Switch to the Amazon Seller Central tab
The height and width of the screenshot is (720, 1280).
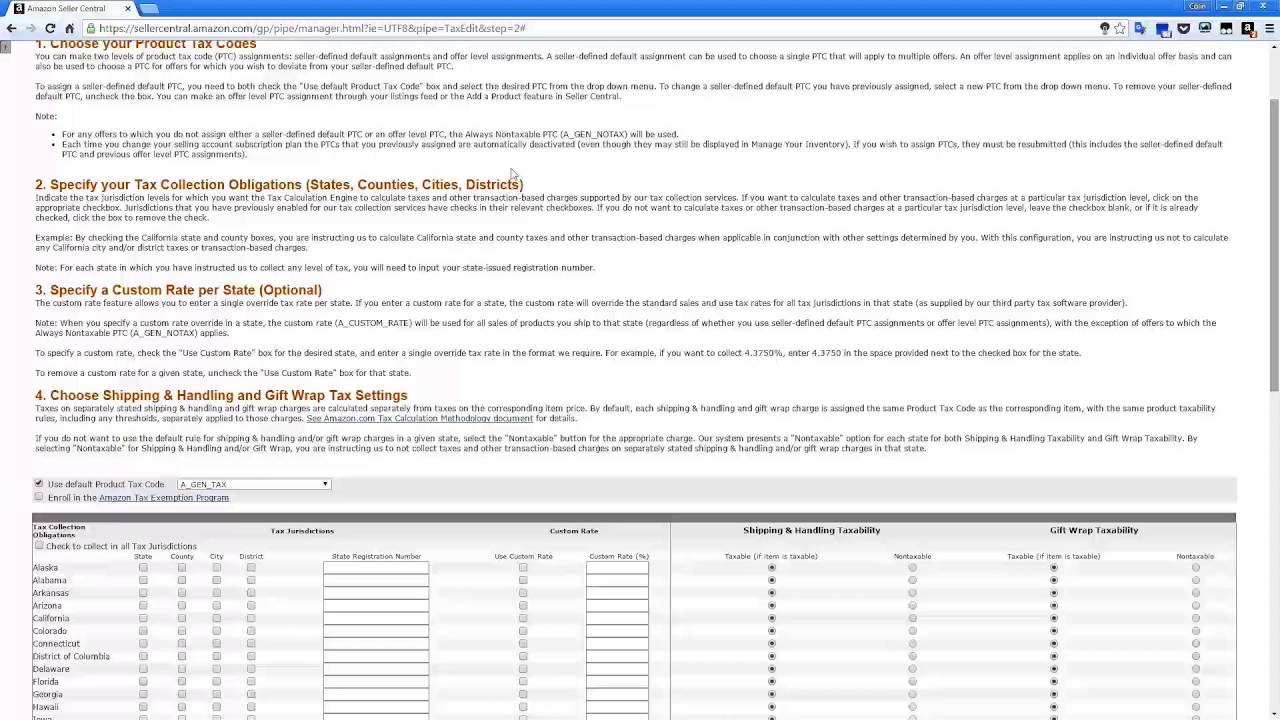(x=70, y=8)
